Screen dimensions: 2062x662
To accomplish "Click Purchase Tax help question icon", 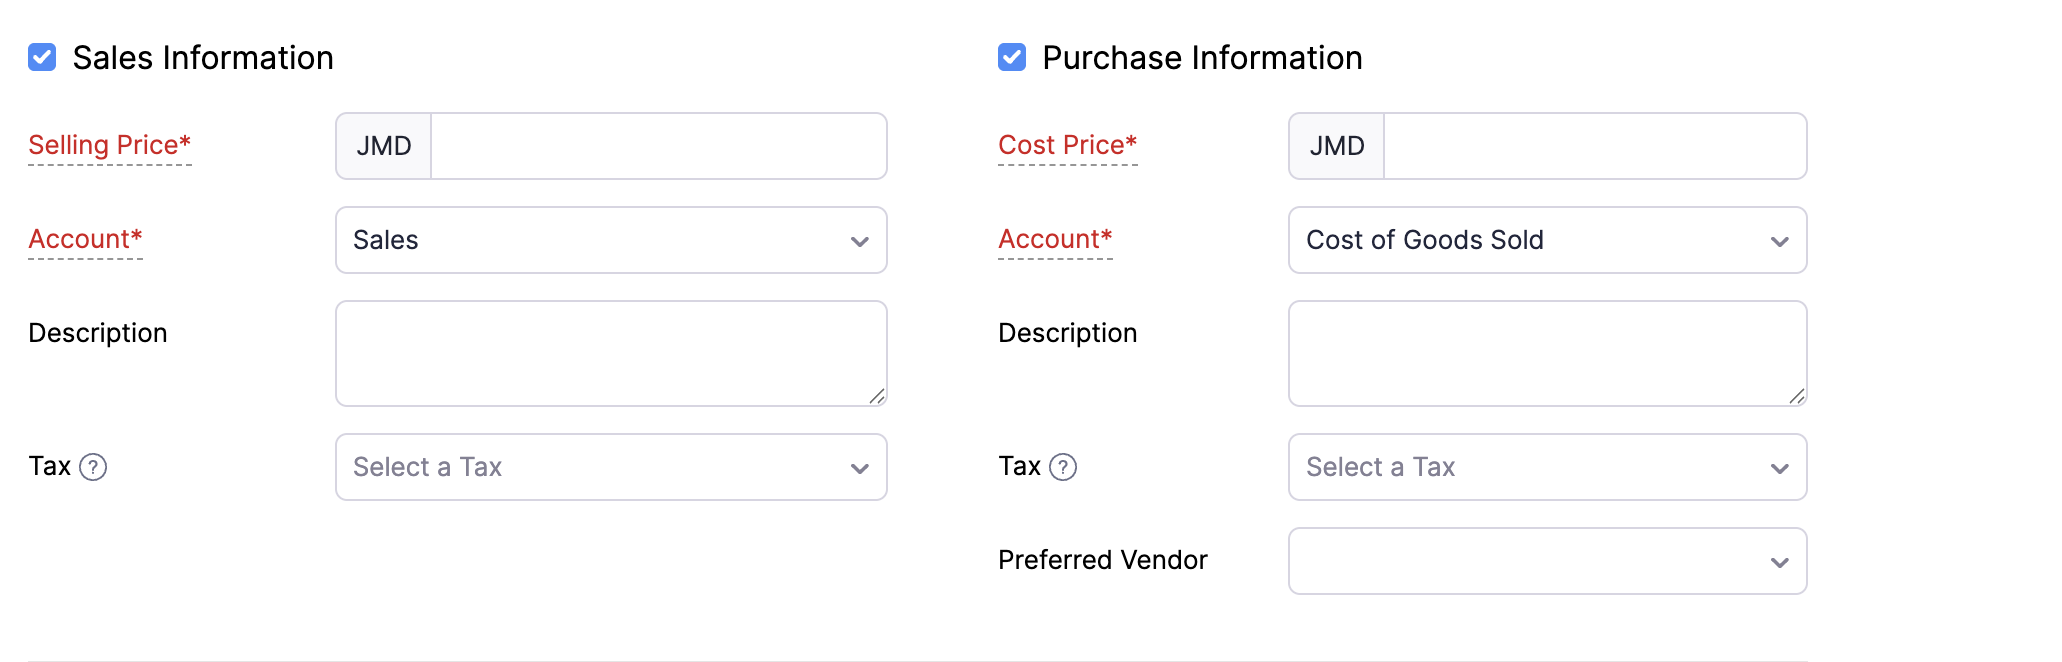I will (x=1063, y=467).
